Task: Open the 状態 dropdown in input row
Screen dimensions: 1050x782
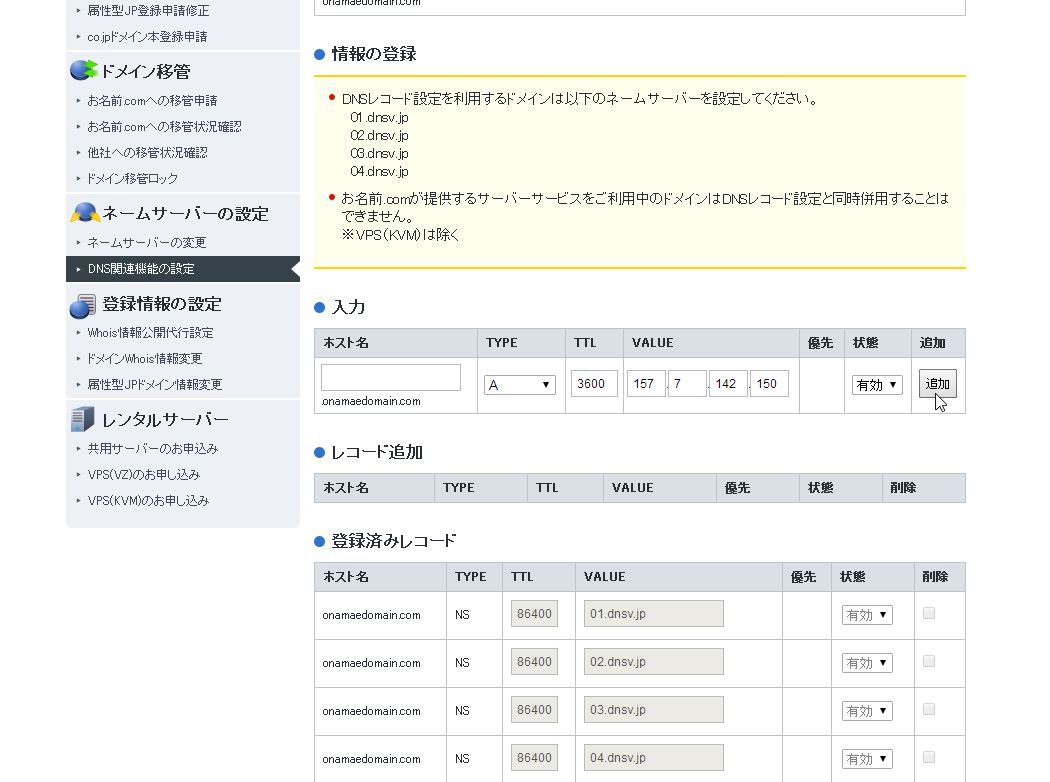Action: [877, 385]
